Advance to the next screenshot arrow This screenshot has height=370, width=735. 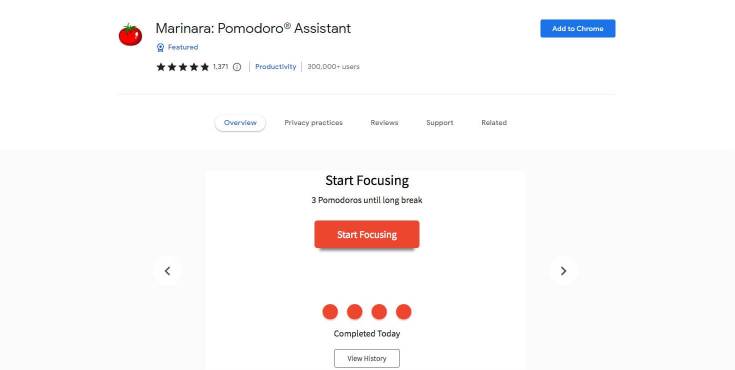(563, 271)
